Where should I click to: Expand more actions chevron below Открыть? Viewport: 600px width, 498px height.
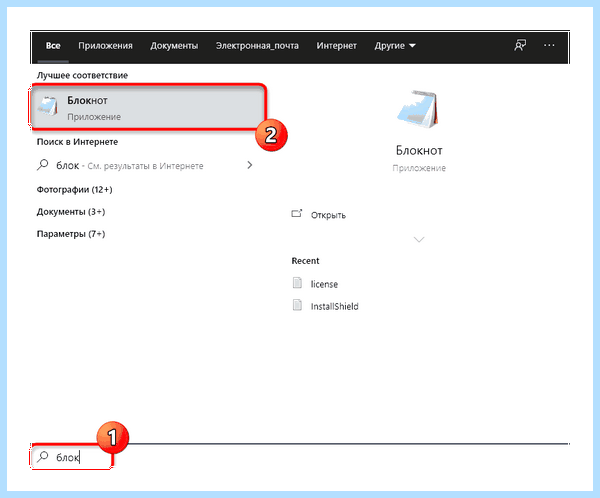point(419,240)
